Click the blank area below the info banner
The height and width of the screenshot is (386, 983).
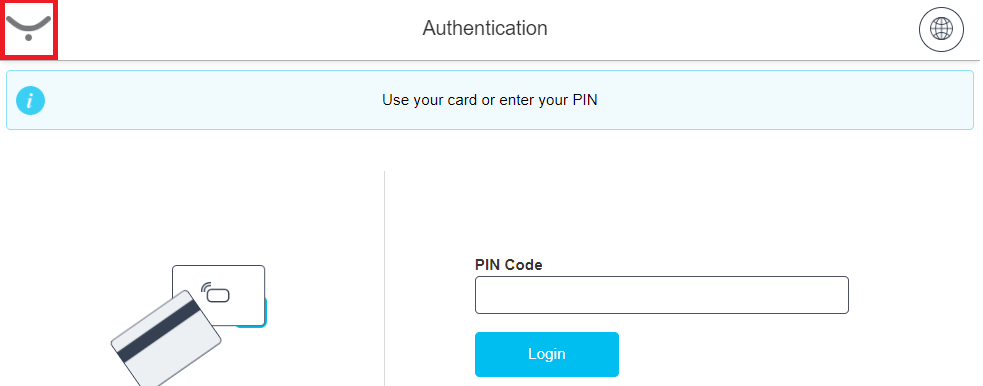[x=490, y=150]
